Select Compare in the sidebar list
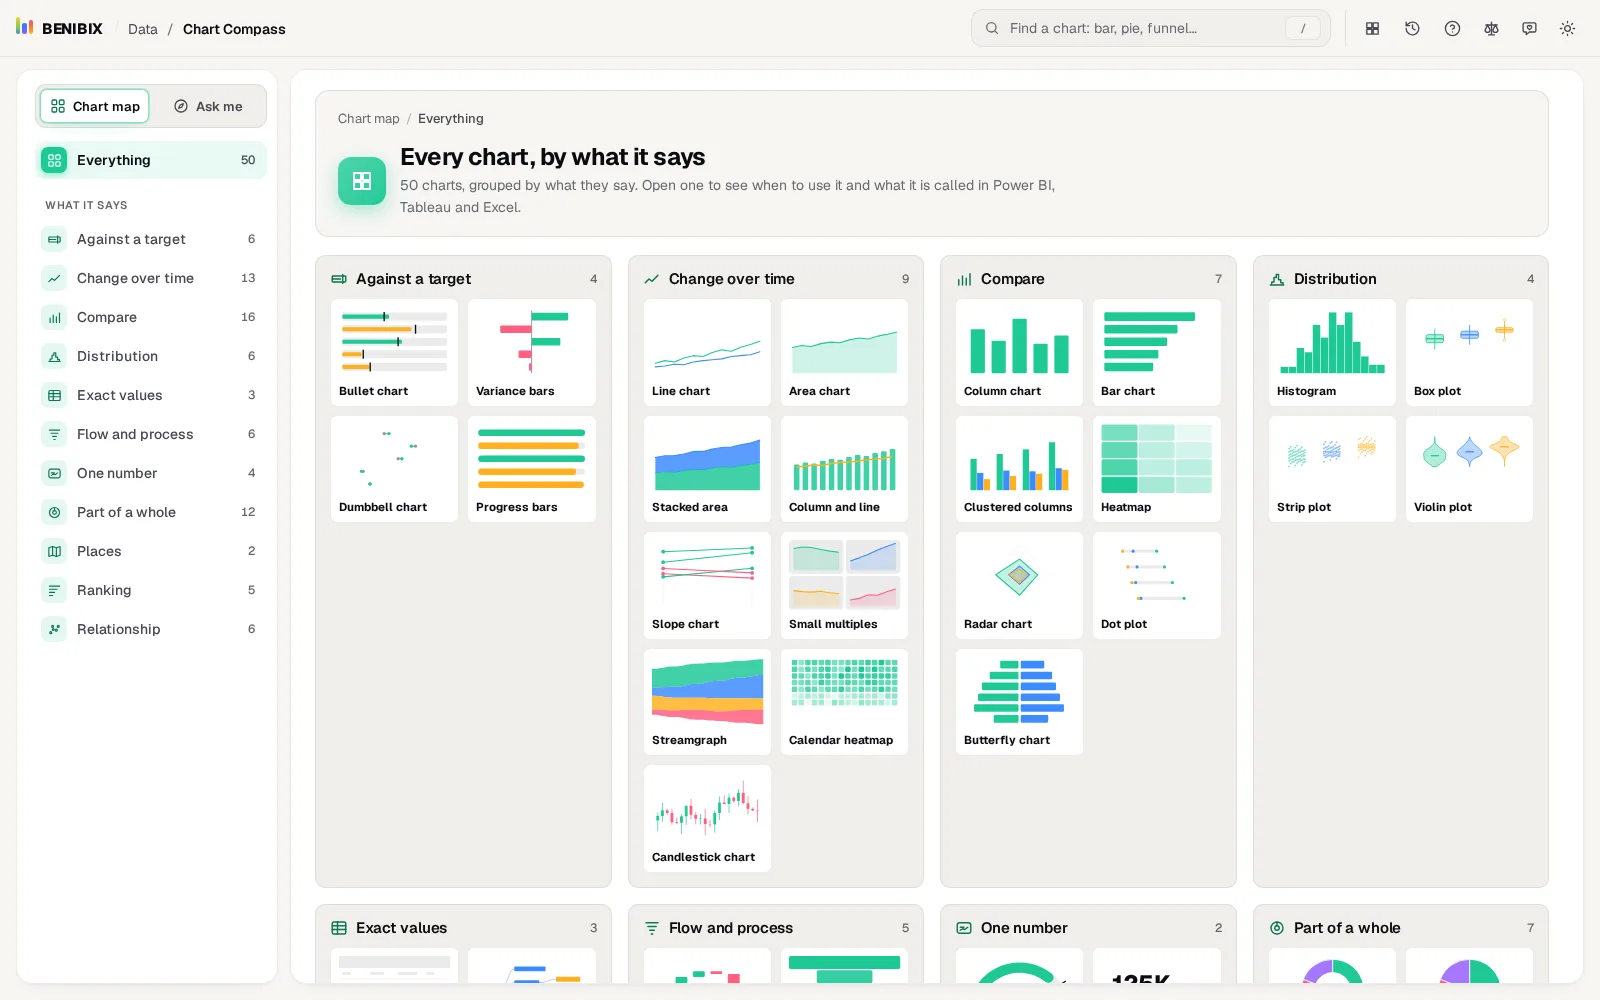The image size is (1600, 1000). 151,317
